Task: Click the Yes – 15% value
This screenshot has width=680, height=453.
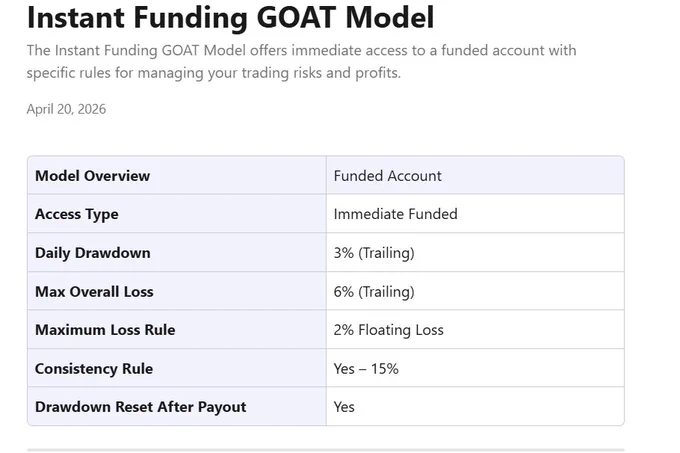Action: [x=366, y=368]
